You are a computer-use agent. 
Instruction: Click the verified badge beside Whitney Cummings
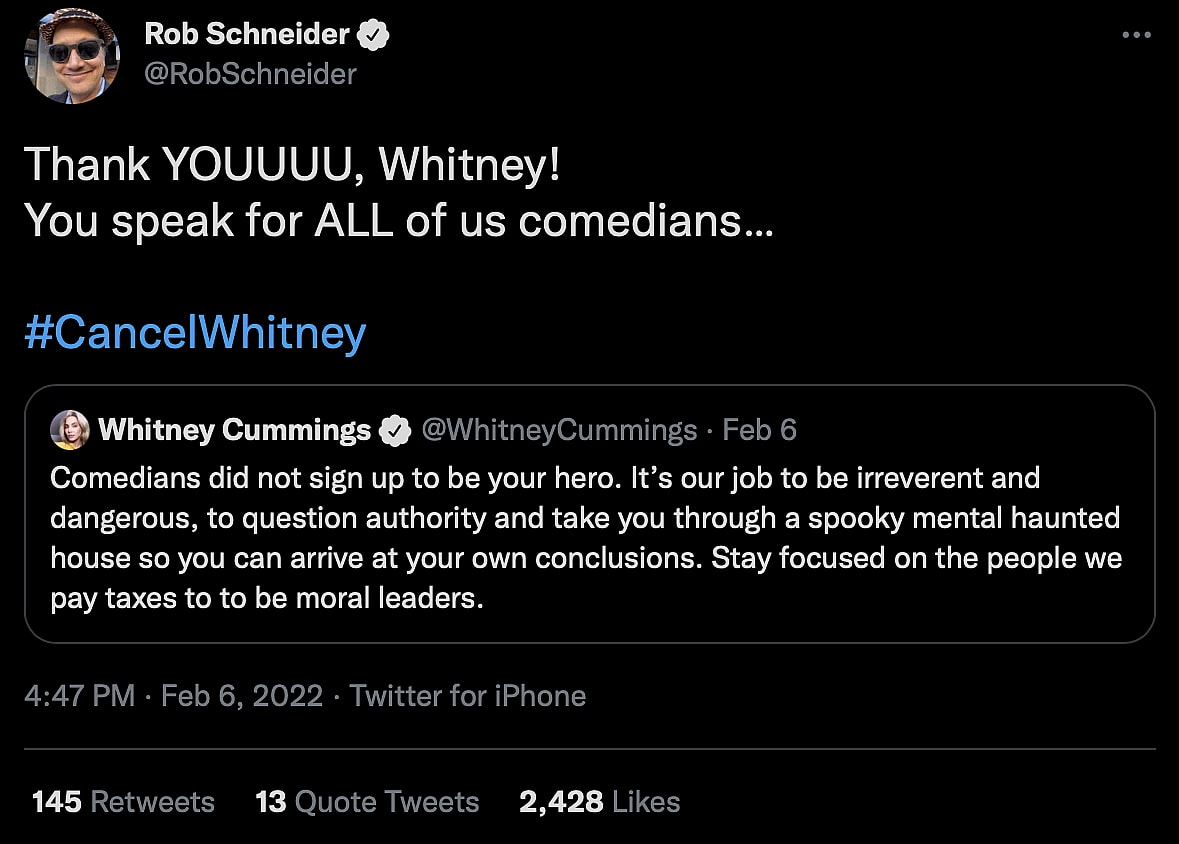click(397, 431)
